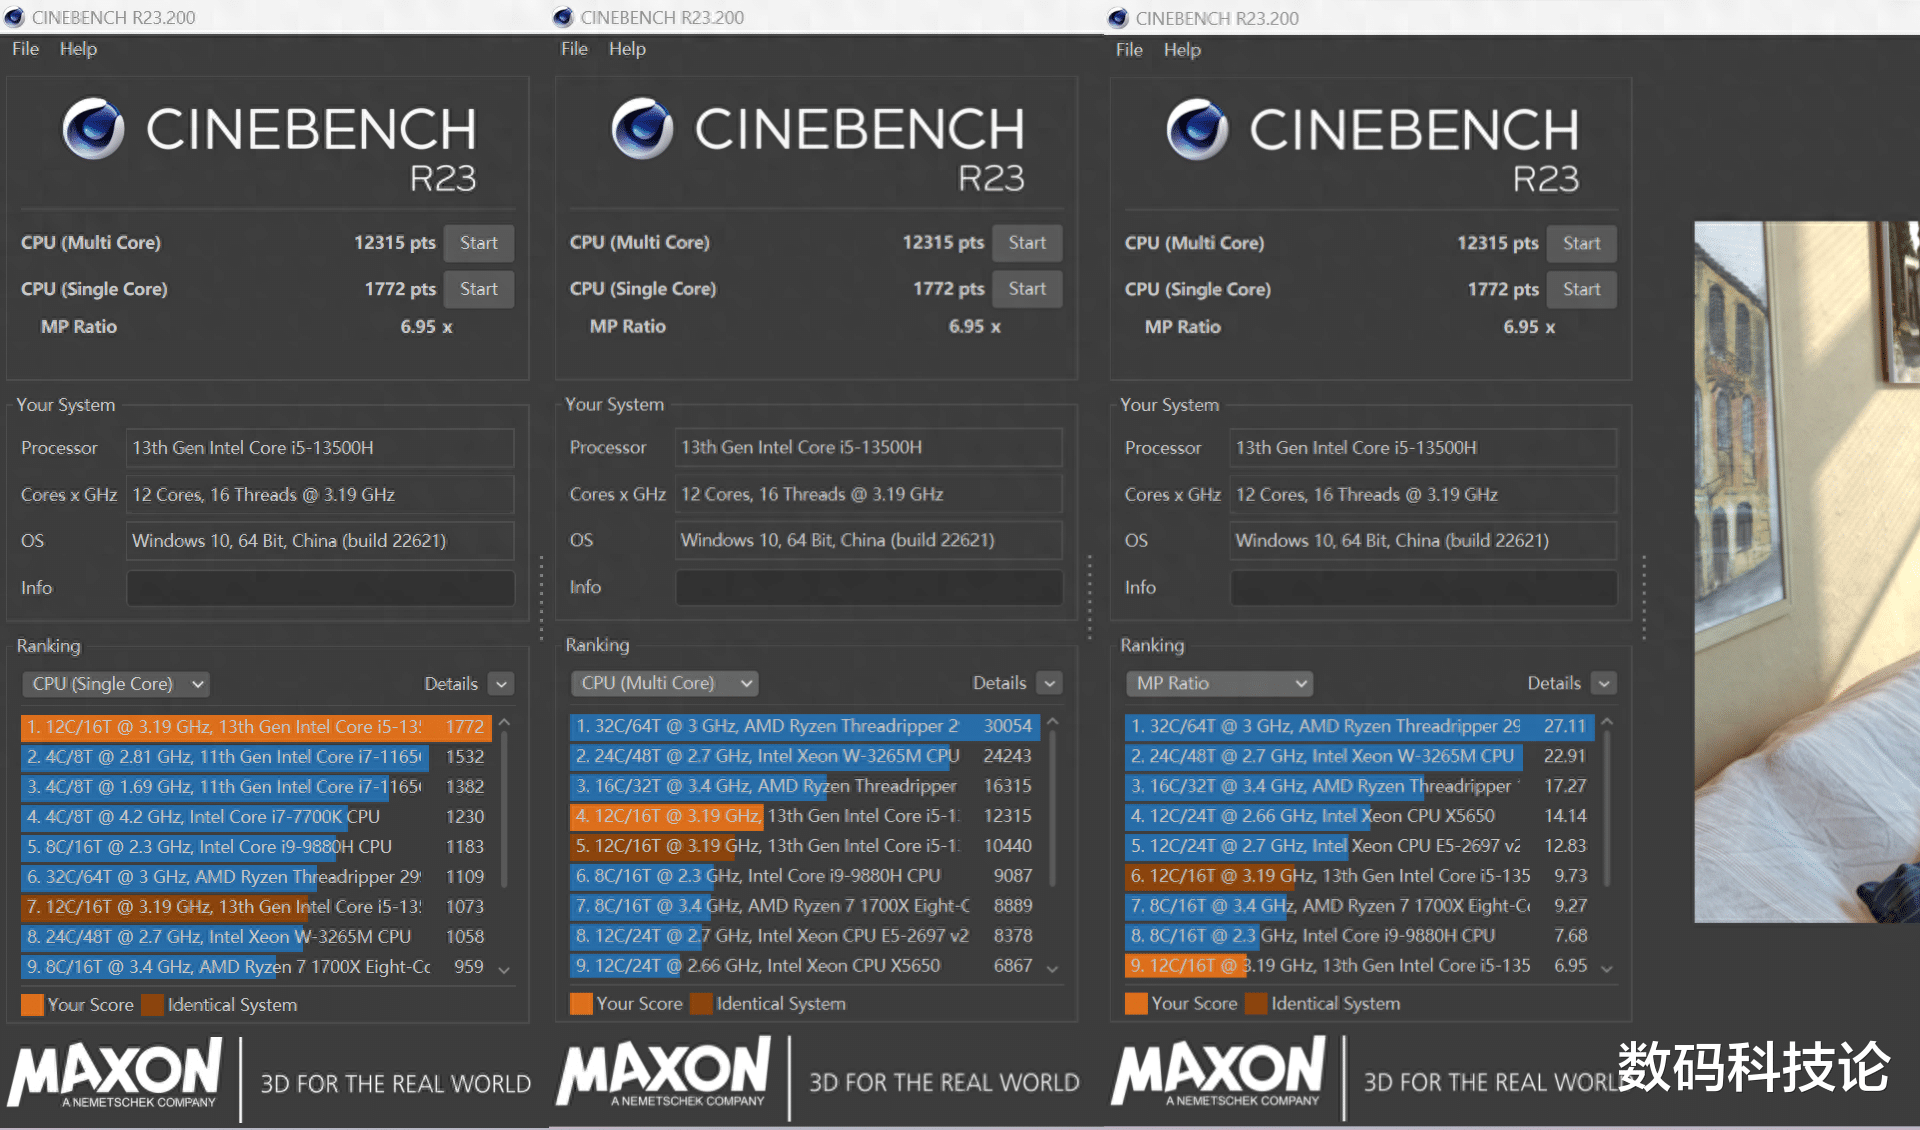
Task: Start the Multi Core test in first window
Action: [478, 243]
